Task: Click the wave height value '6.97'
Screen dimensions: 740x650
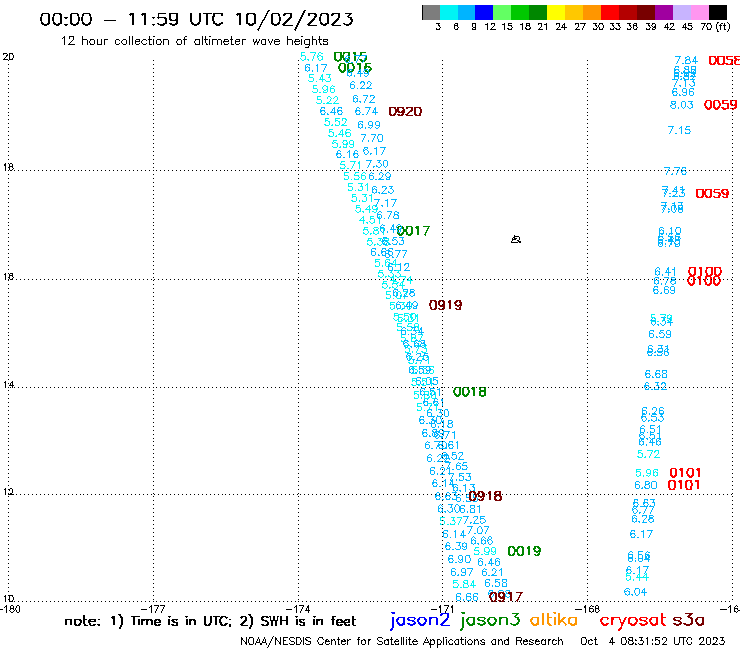Action: 462,573
